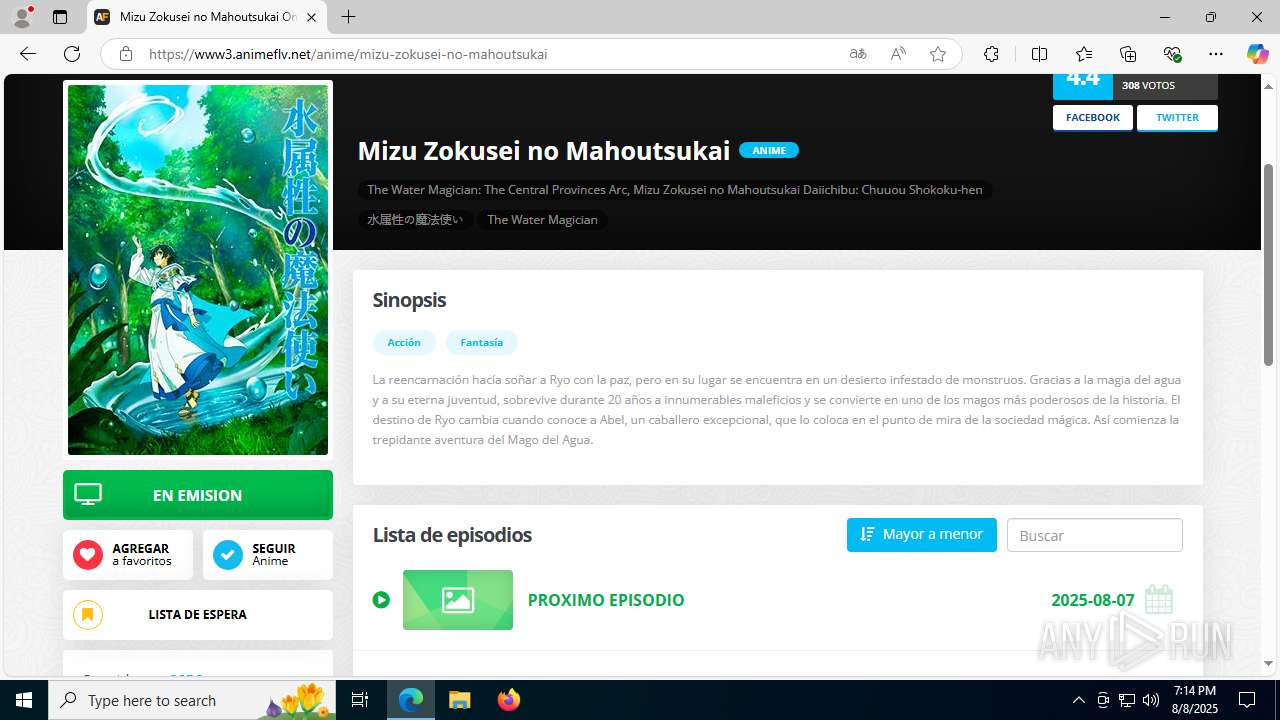Click the anime cover poster image
Image resolution: width=1280 pixels, height=720 pixels.
[x=198, y=270]
